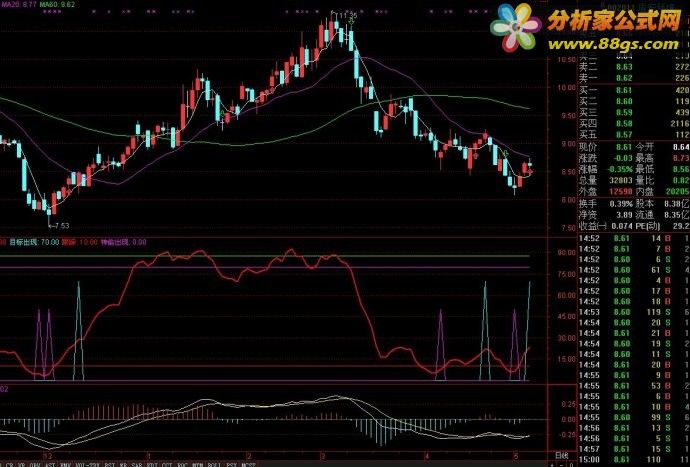Click the 涨跌 value -0.03
Viewport: 690px width, 467px height.
623,158
